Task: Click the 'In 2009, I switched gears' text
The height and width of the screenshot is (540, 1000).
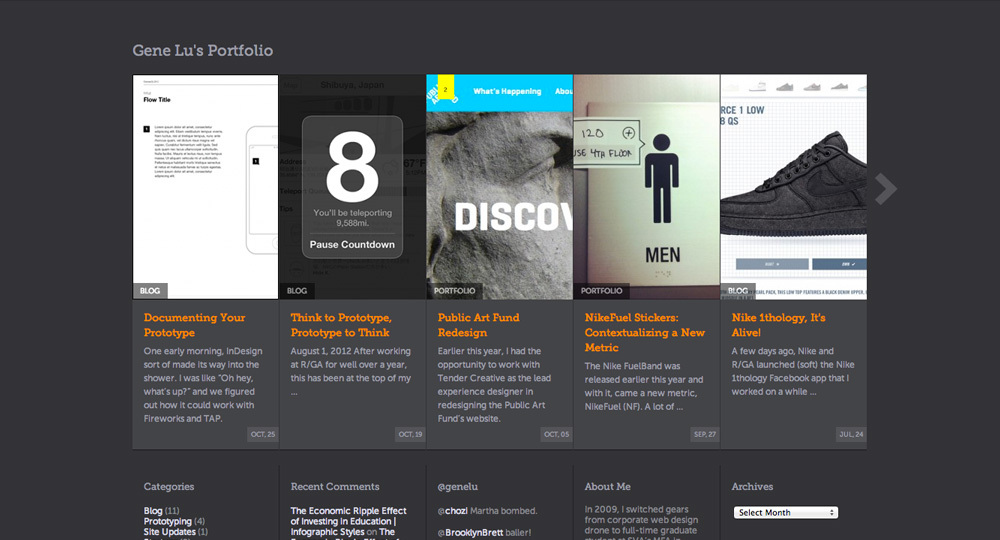Action: 642,523
